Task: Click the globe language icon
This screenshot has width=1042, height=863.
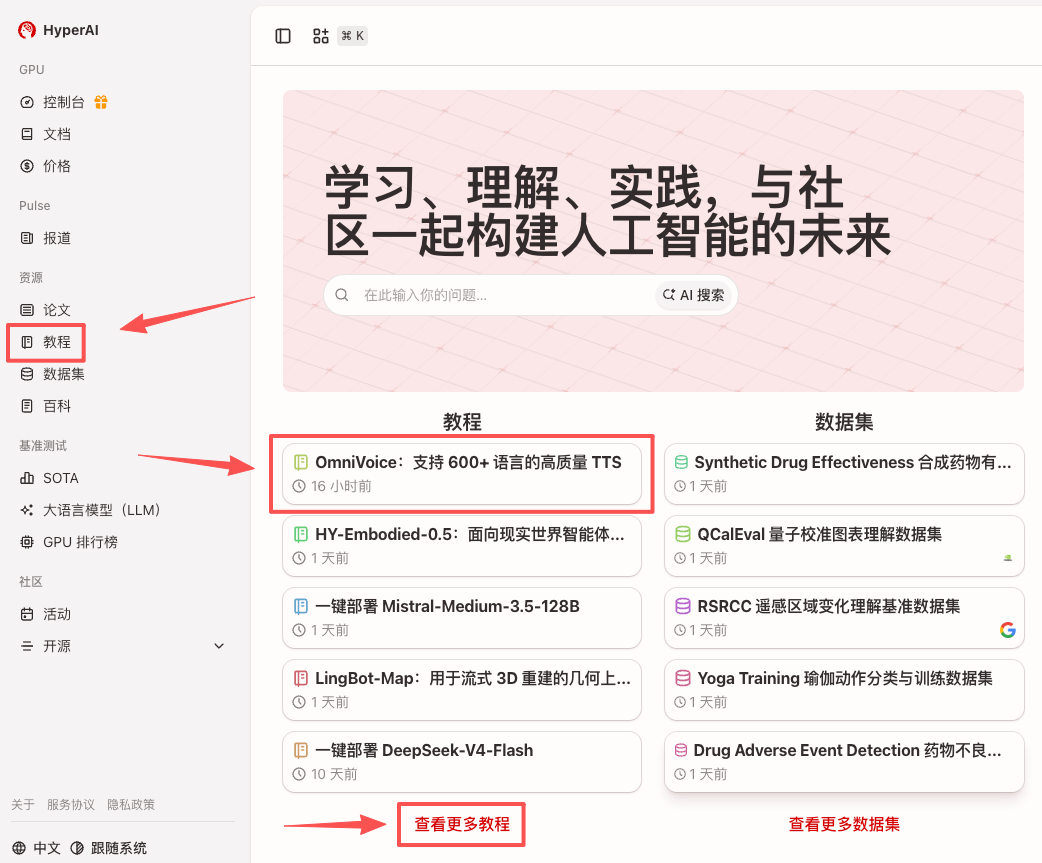Action: [19, 848]
